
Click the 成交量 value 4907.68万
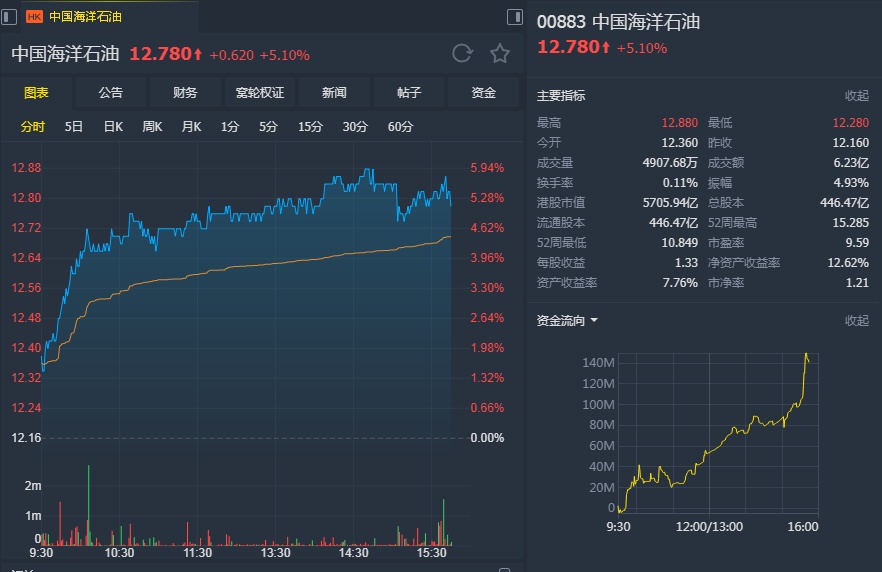point(670,163)
